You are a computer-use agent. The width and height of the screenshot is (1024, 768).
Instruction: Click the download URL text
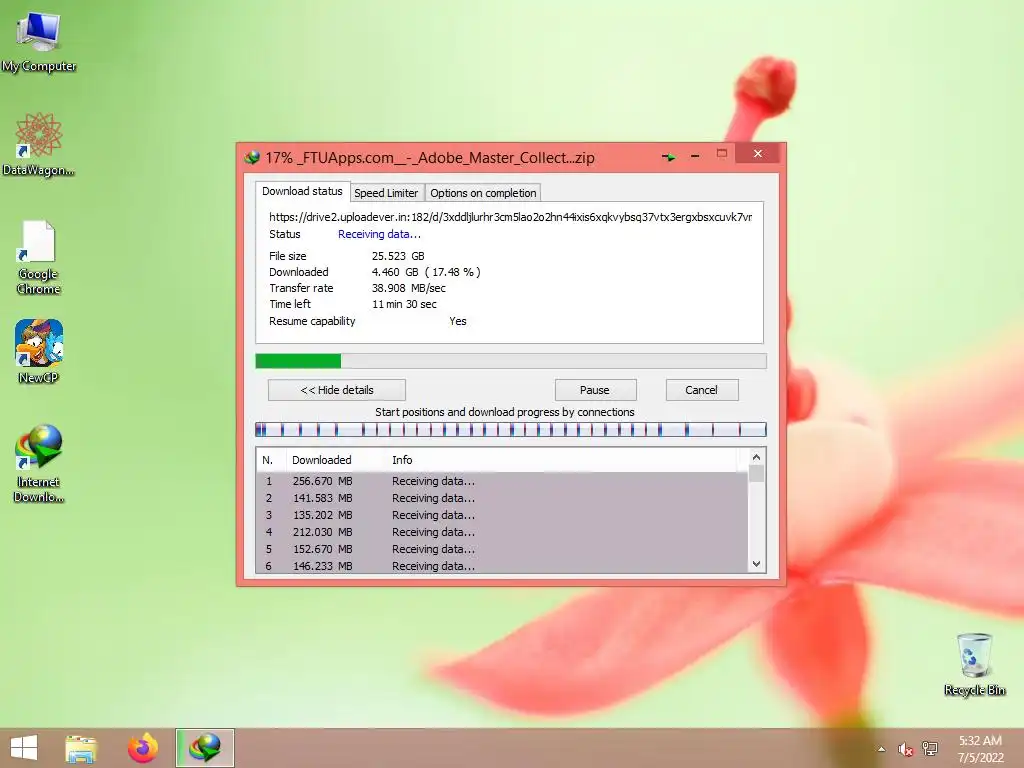(511, 217)
